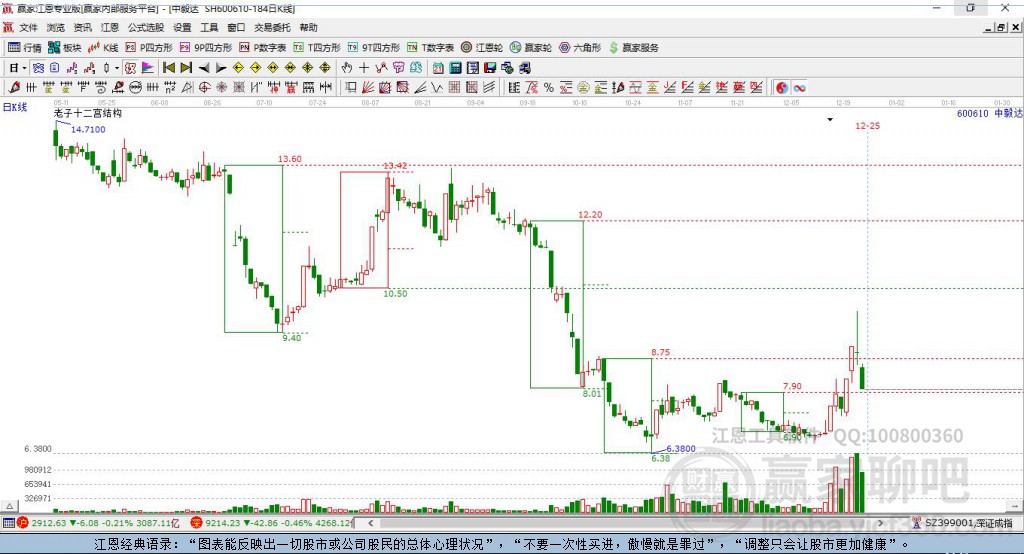Viewport: 1024px width, 554px height.
Task: Click the 14.7100 high price label
Action: (88, 129)
